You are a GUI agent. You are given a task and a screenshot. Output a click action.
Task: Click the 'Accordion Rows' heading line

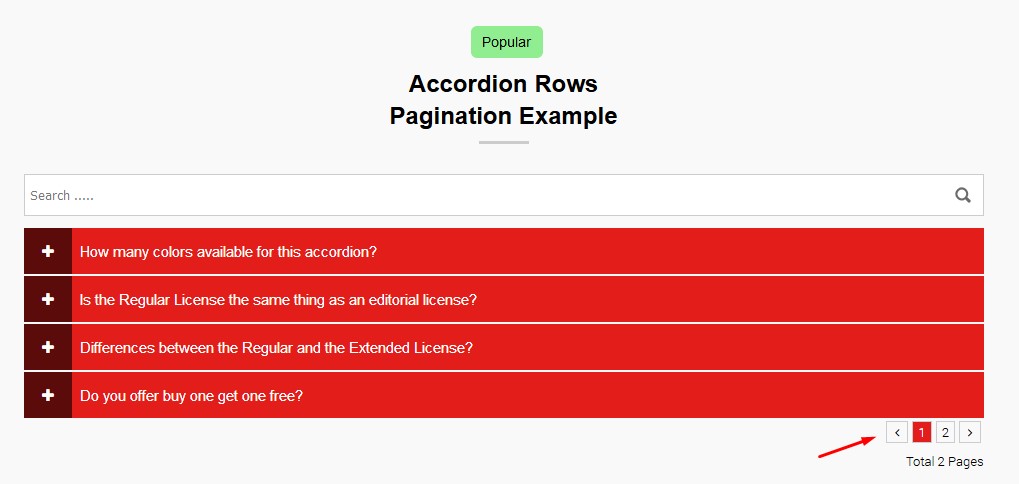[503, 83]
